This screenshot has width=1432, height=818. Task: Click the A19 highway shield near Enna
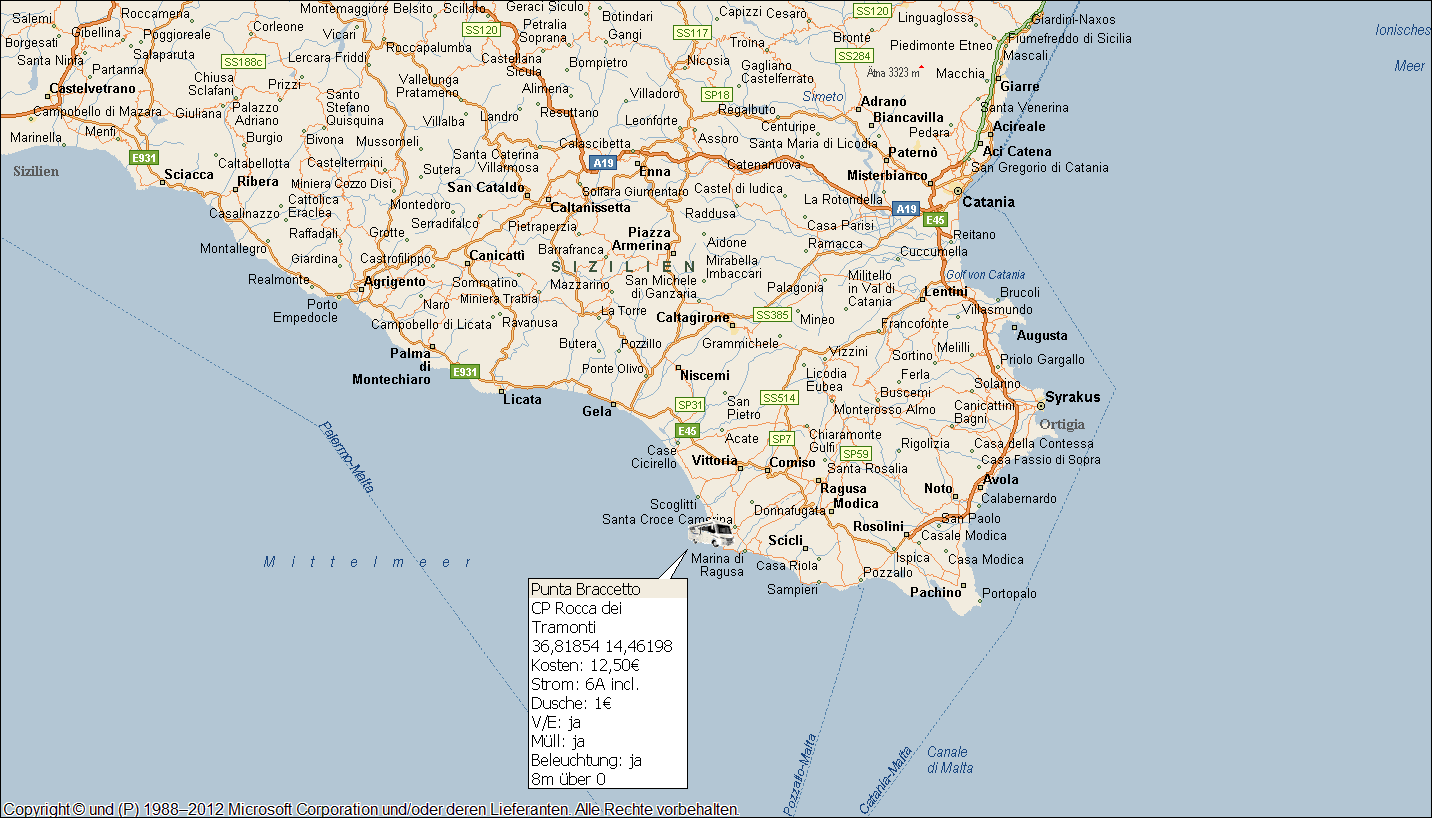pyautogui.click(x=602, y=162)
